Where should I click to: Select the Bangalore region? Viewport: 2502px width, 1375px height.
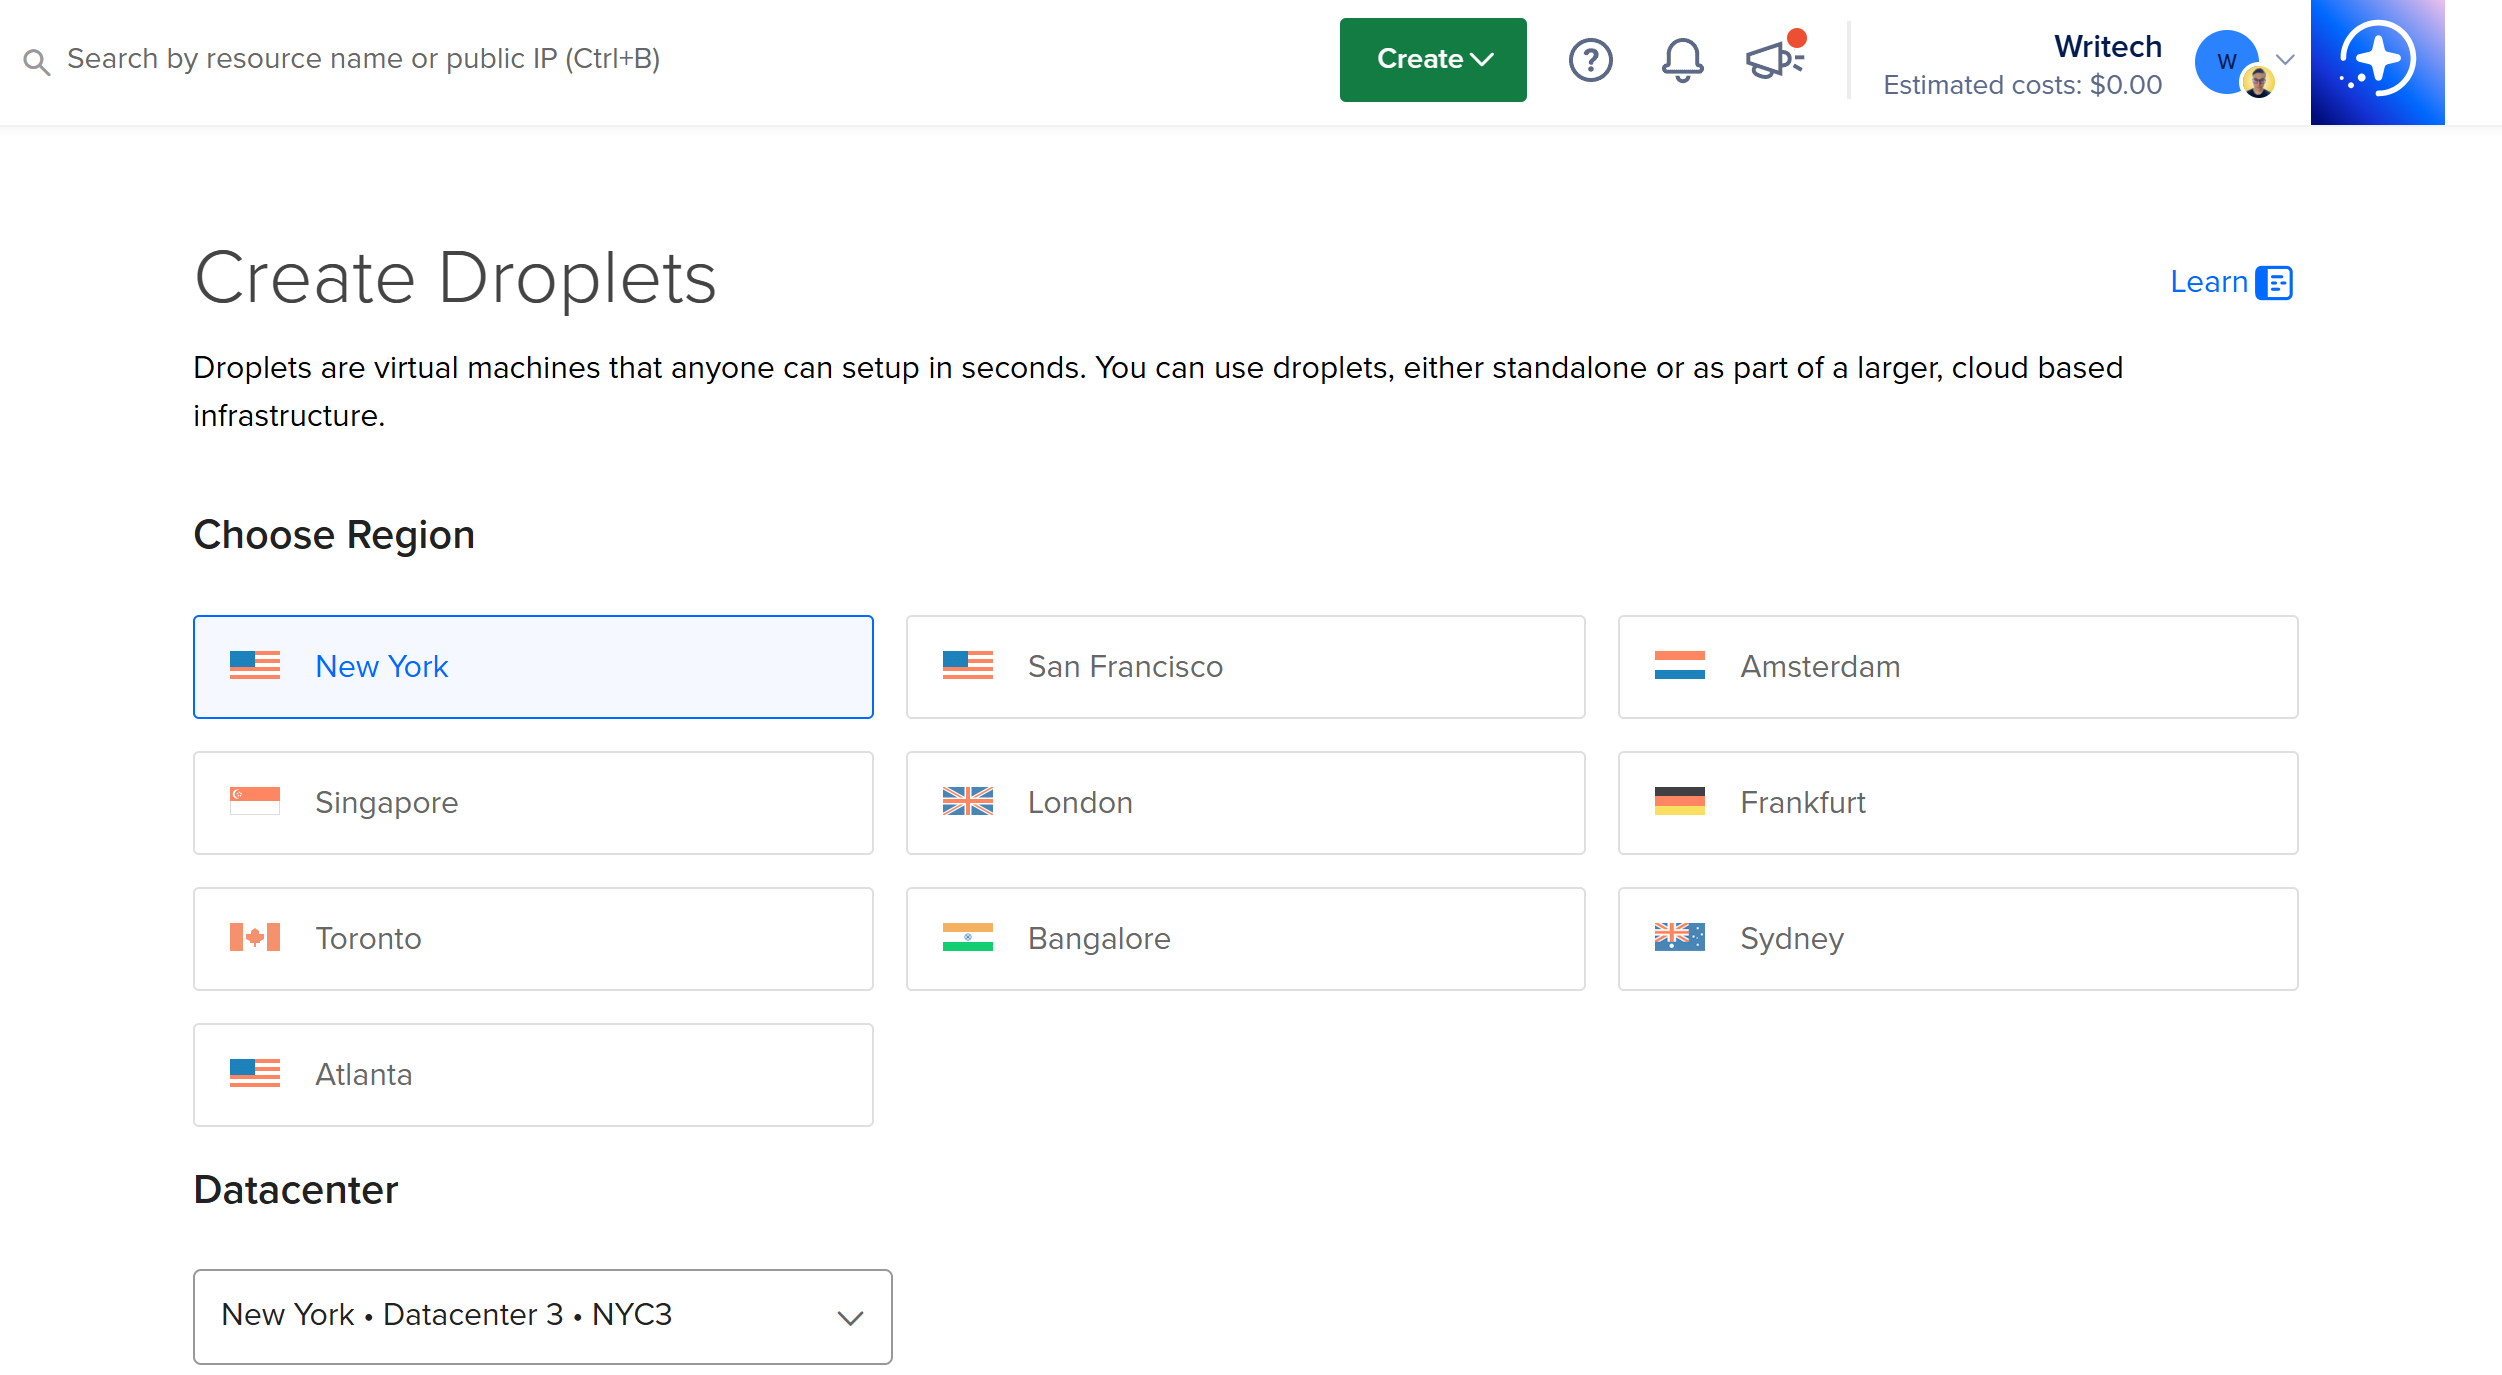[x=1245, y=938]
